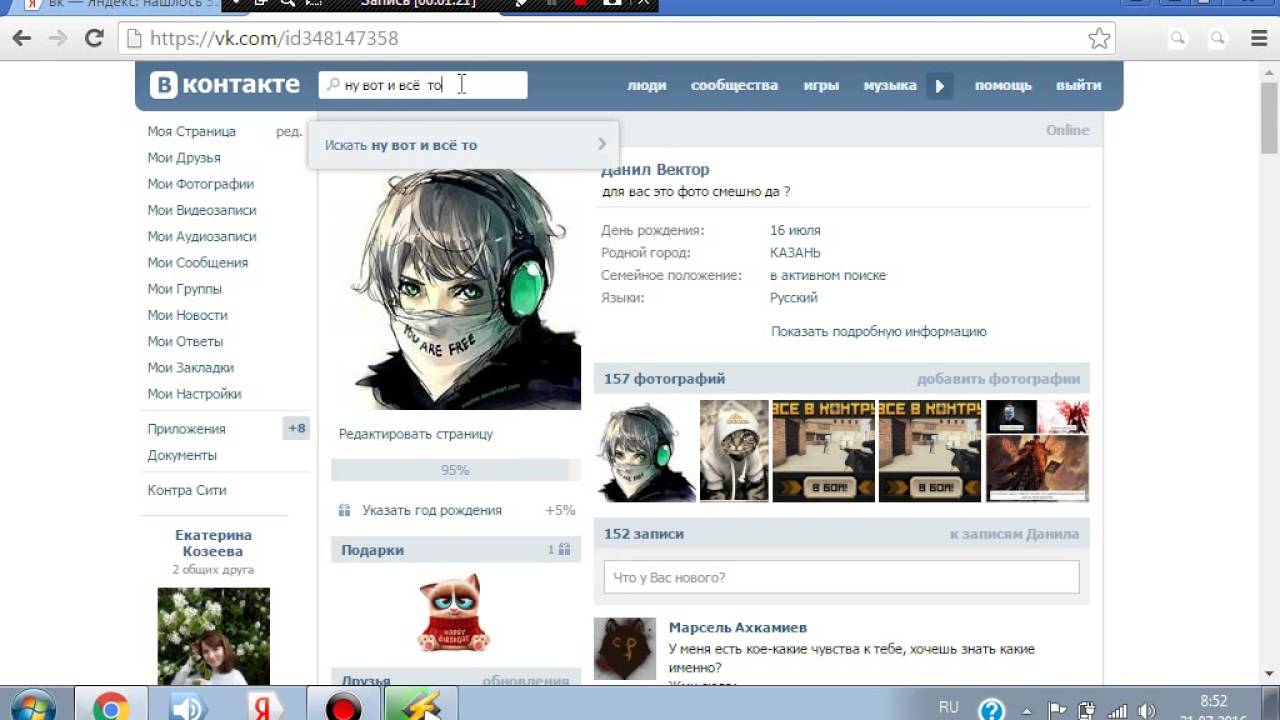The height and width of the screenshot is (720, 1280).
Task: Bookmark page with star icon
Action: coord(1099,39)
